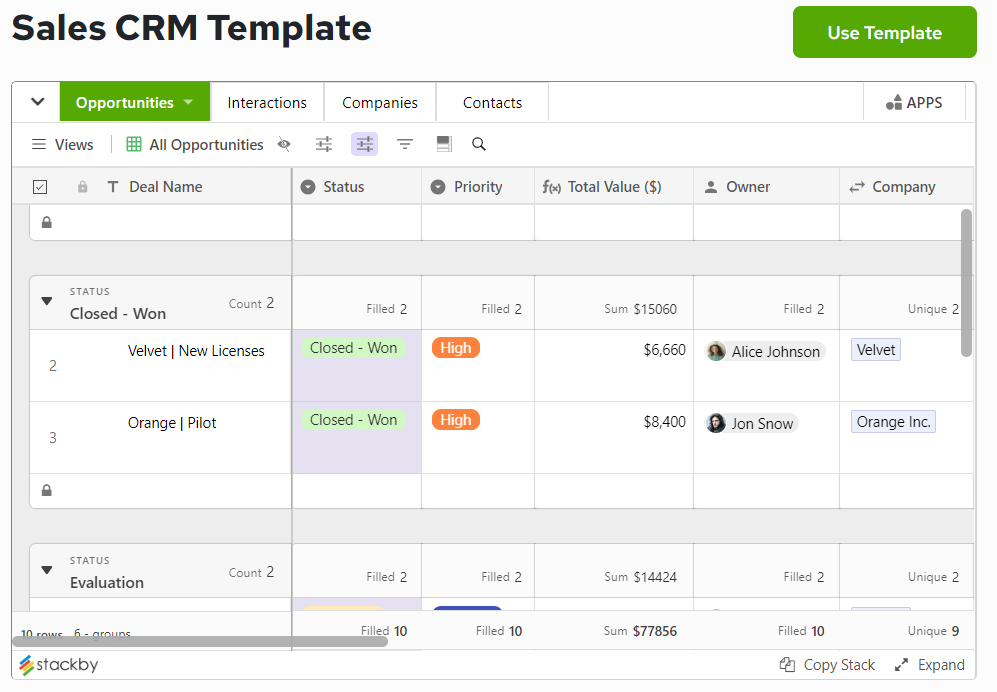Click Sum $14424 summary in Evaluation group
997x692 pixels.
click(640, 577)
